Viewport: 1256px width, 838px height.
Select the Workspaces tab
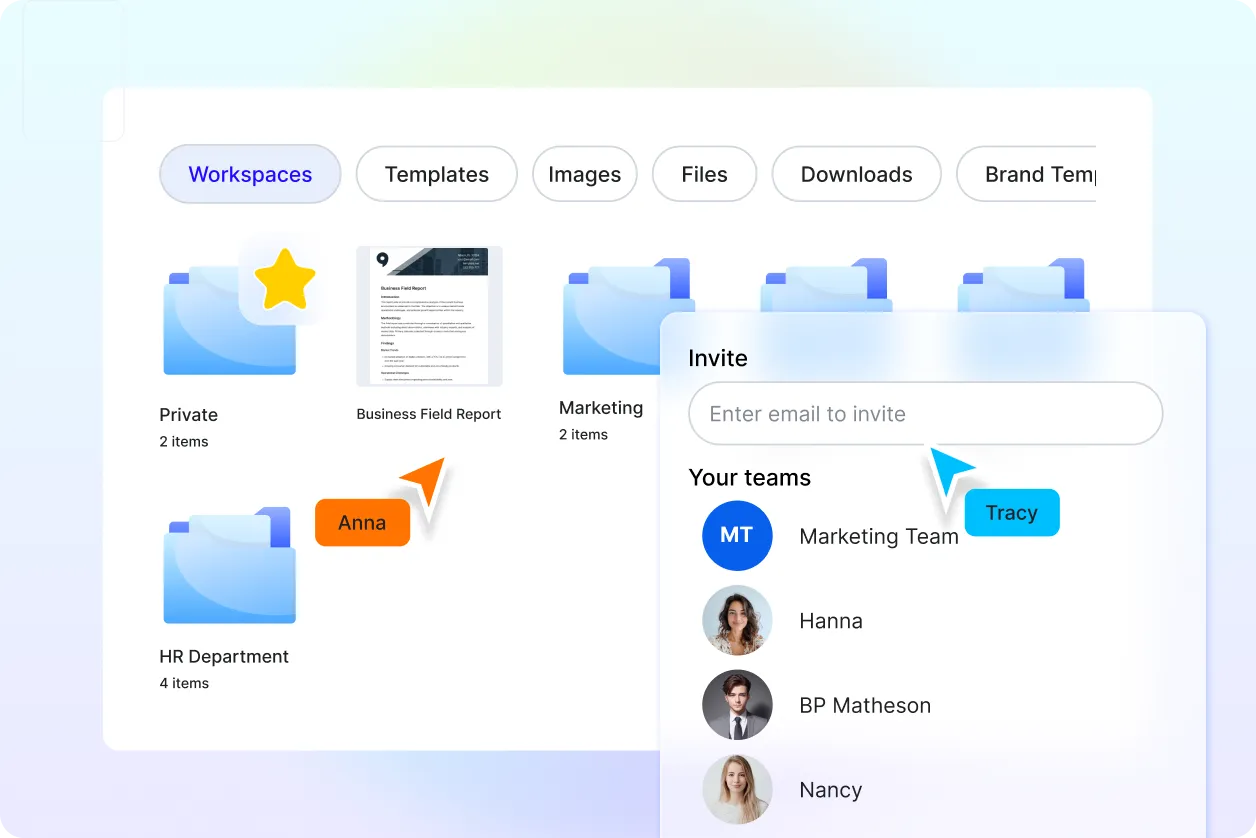coord(249,174)
